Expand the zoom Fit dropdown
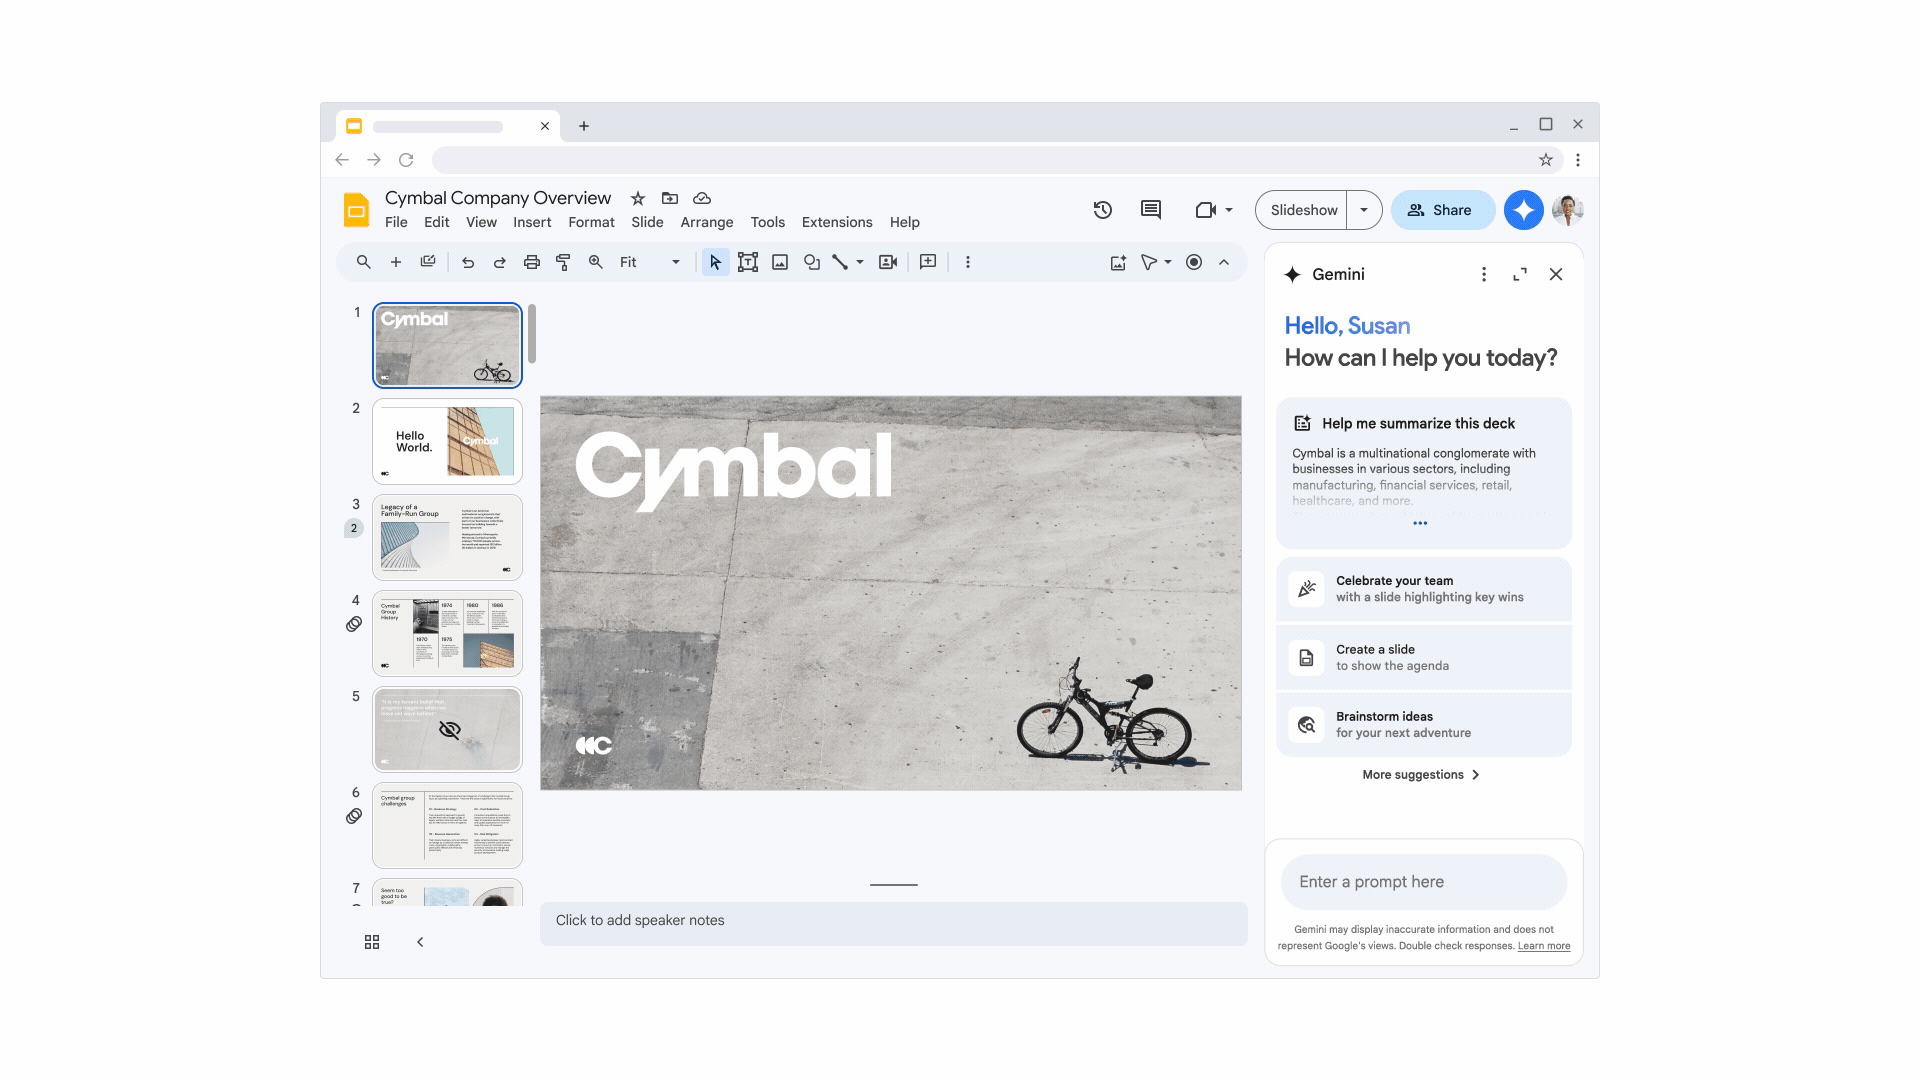The width and height of the screenshot is (1920, 1080). (x=675, y=261)
